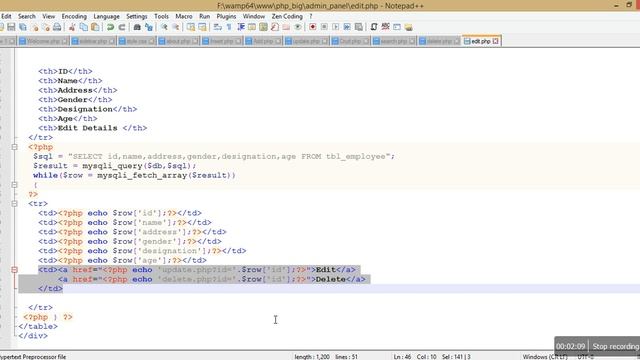Stop macro recording toolbar icon

tap(324, 27)
